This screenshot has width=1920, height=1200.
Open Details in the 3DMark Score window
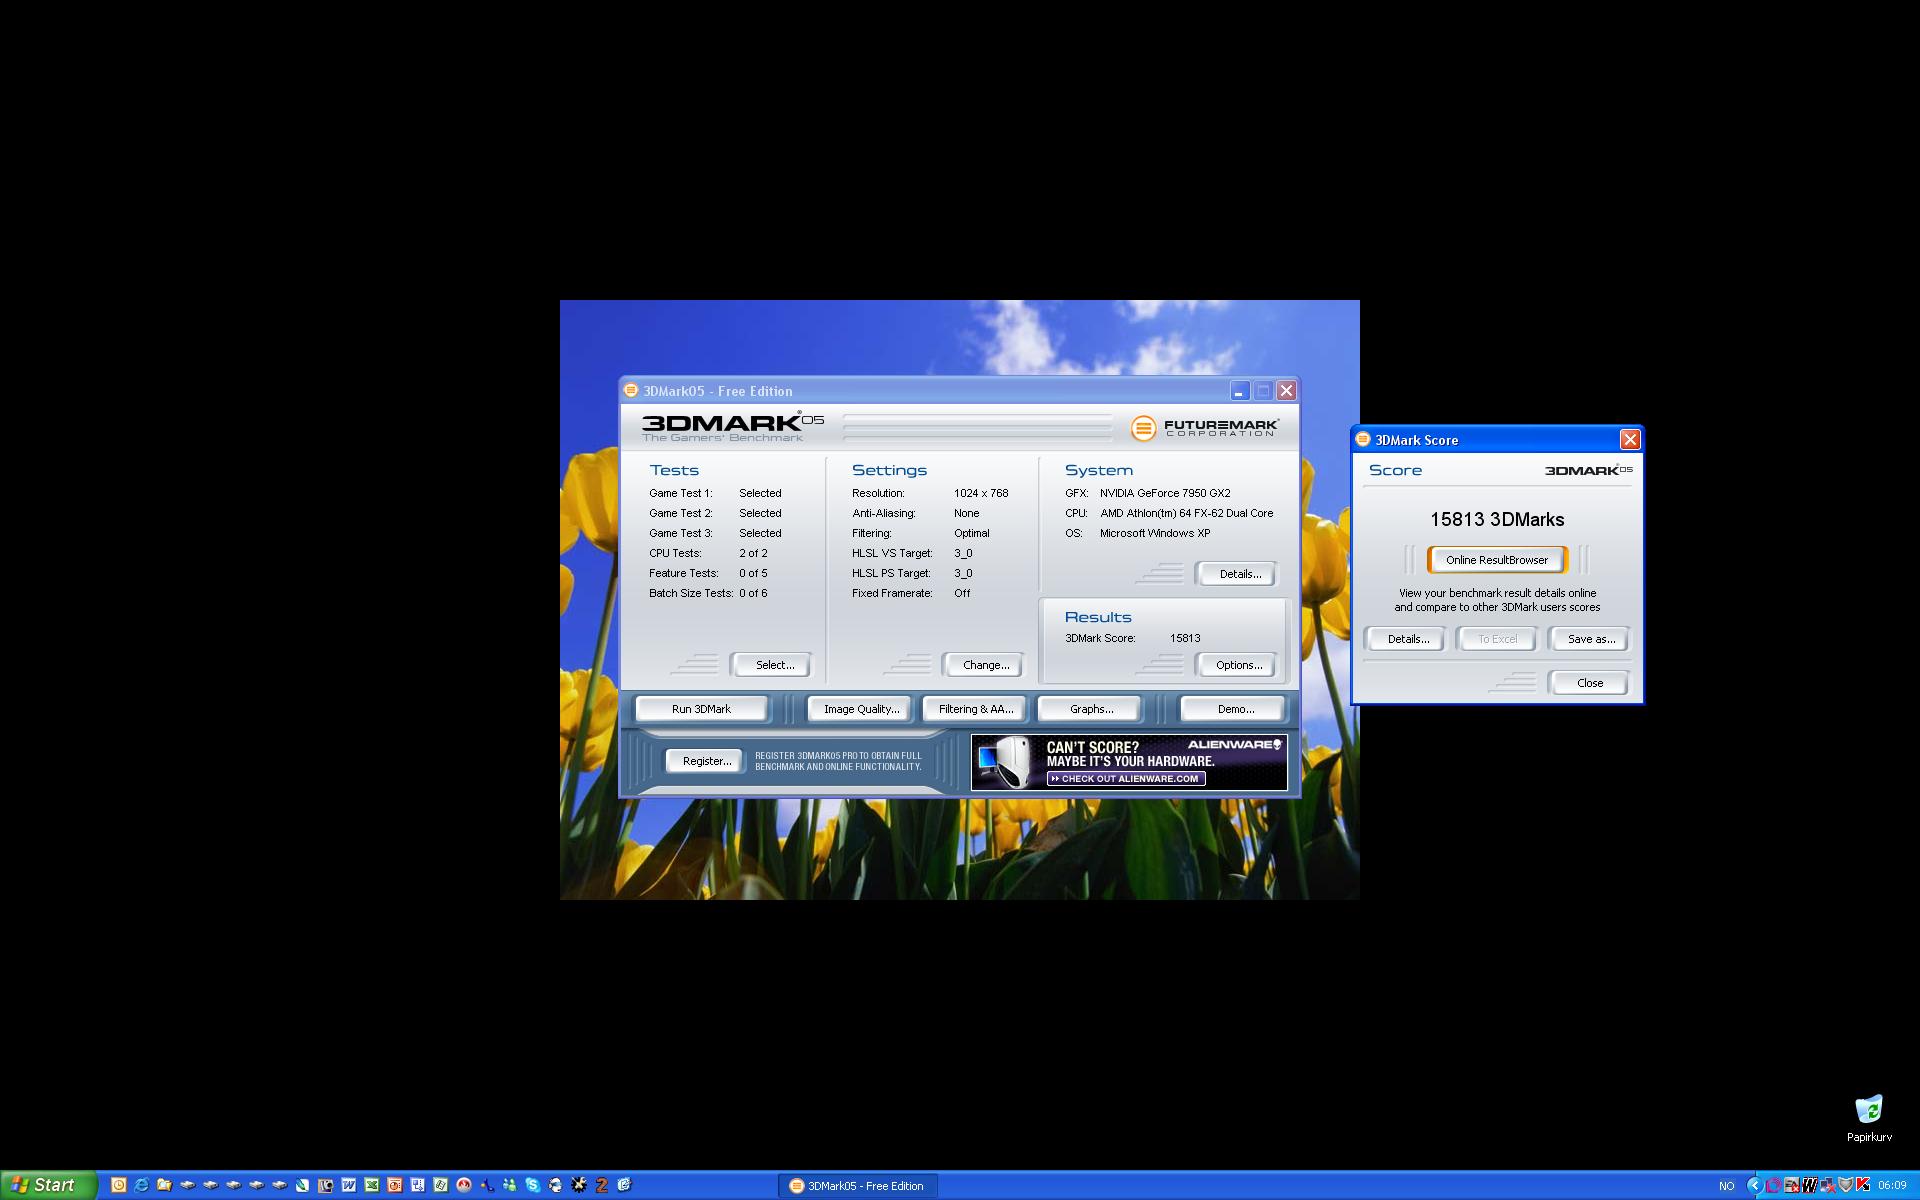coord(1407,639)
